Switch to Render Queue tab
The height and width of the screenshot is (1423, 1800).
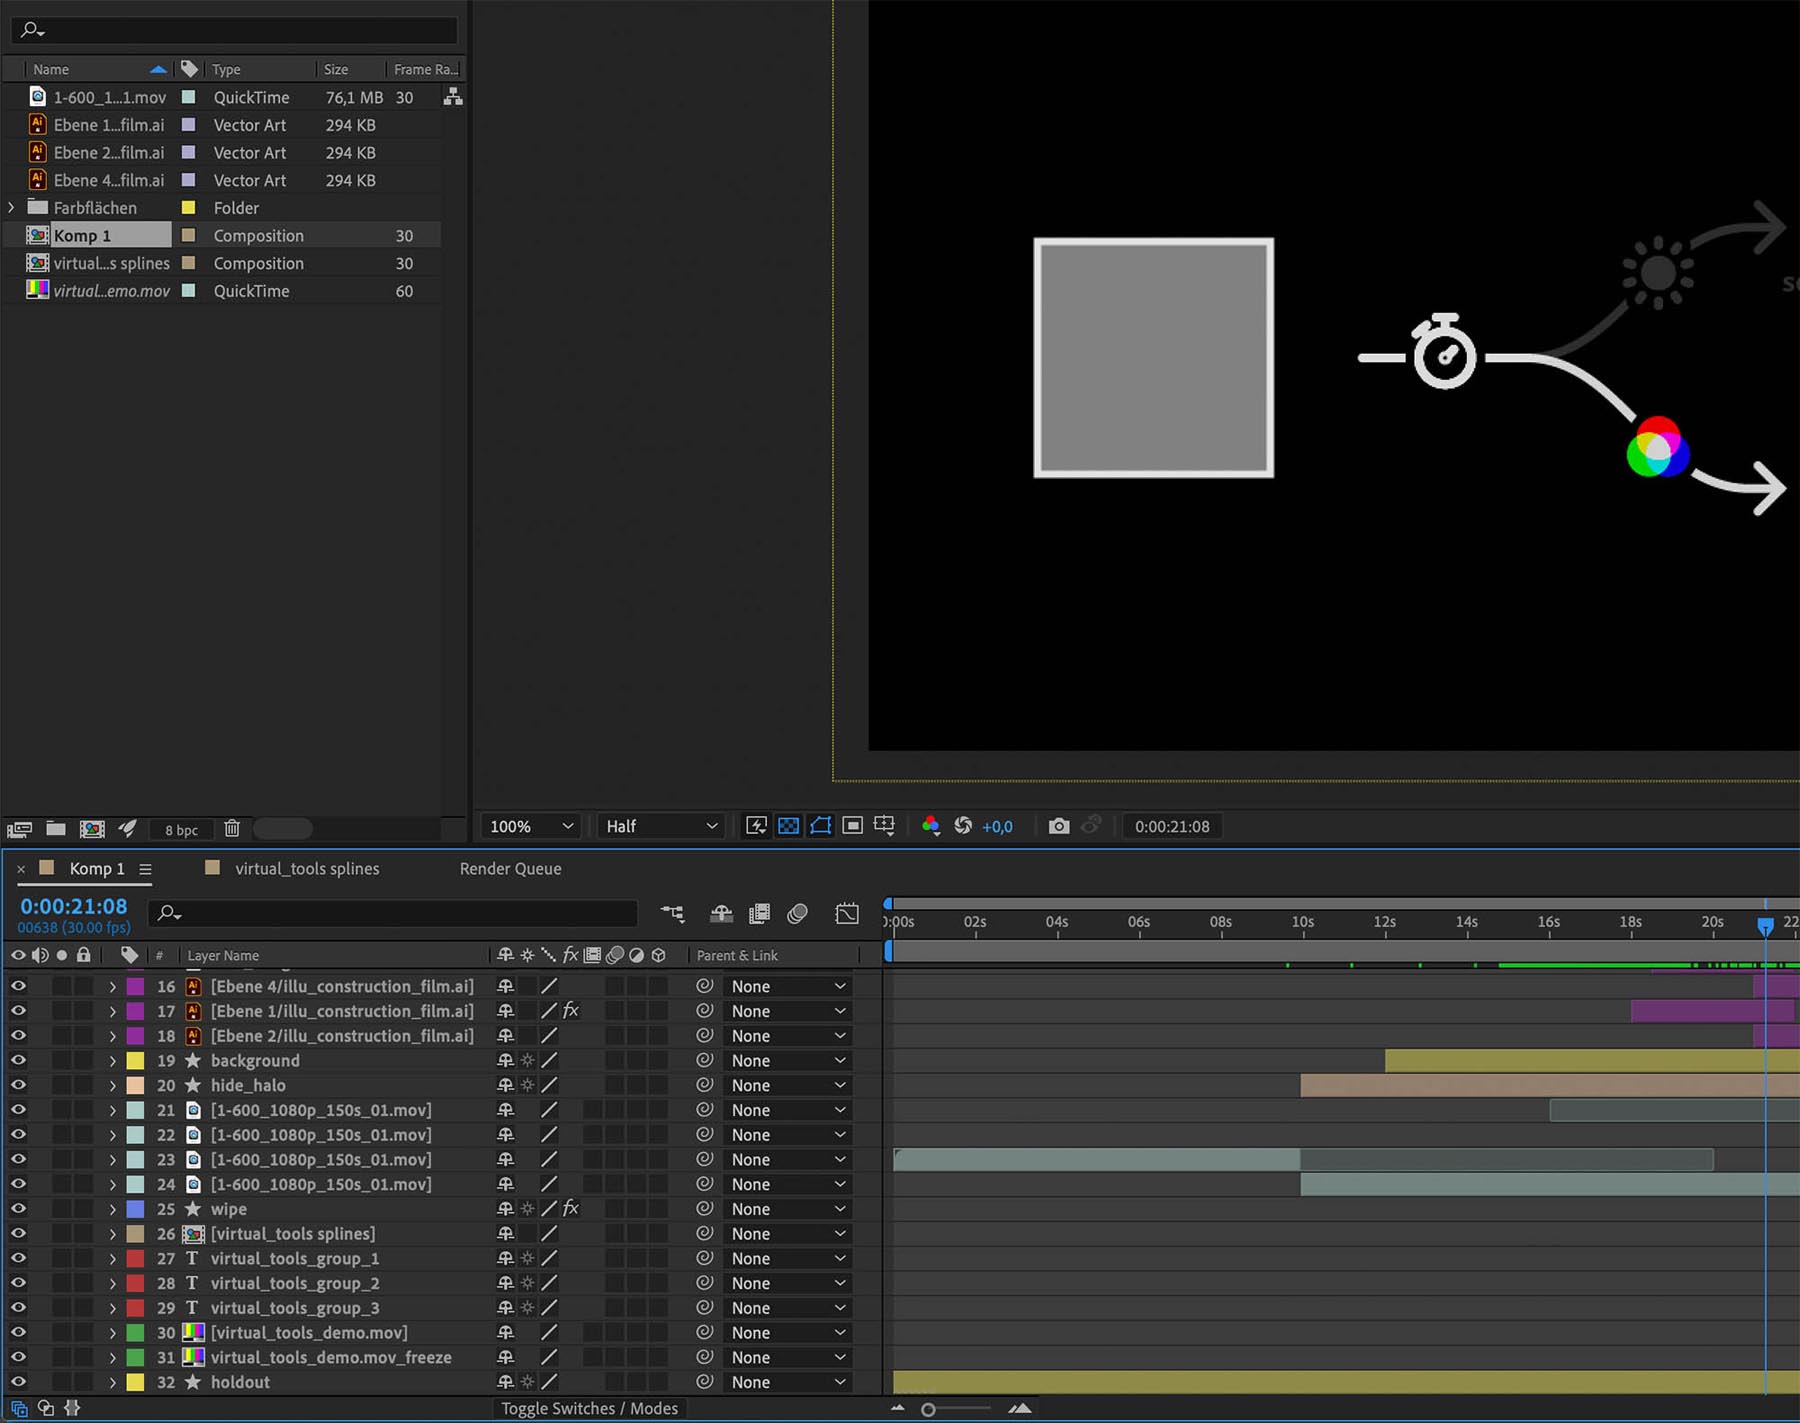coord(510,869)
